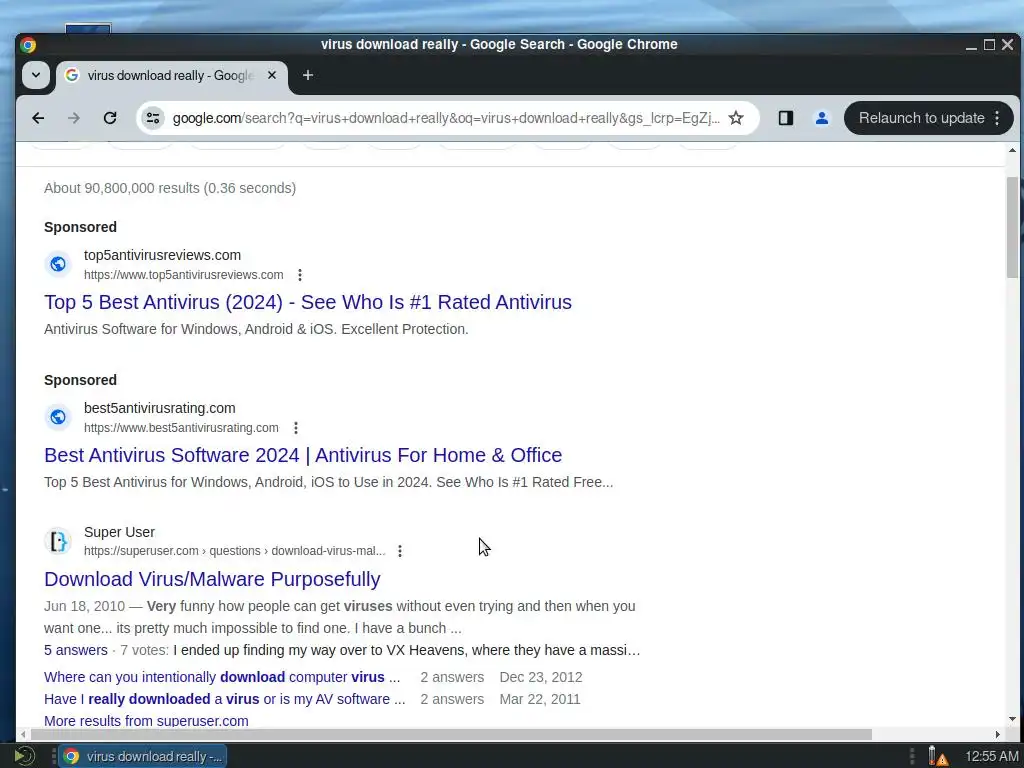Open 'Top 5 Best Antivirus (2024)' ad link

(x=308, y=302)
